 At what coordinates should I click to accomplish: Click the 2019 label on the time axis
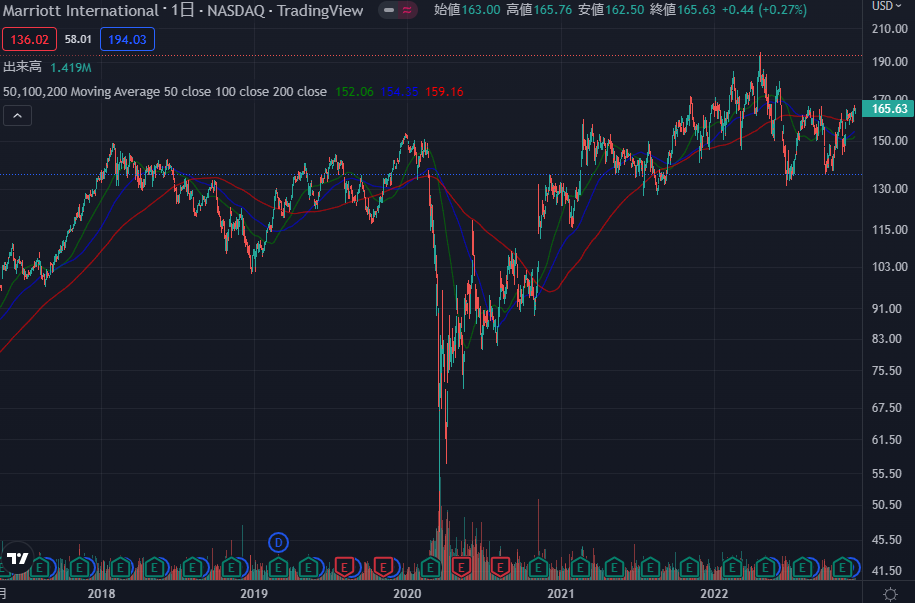[x=254, y=594]
